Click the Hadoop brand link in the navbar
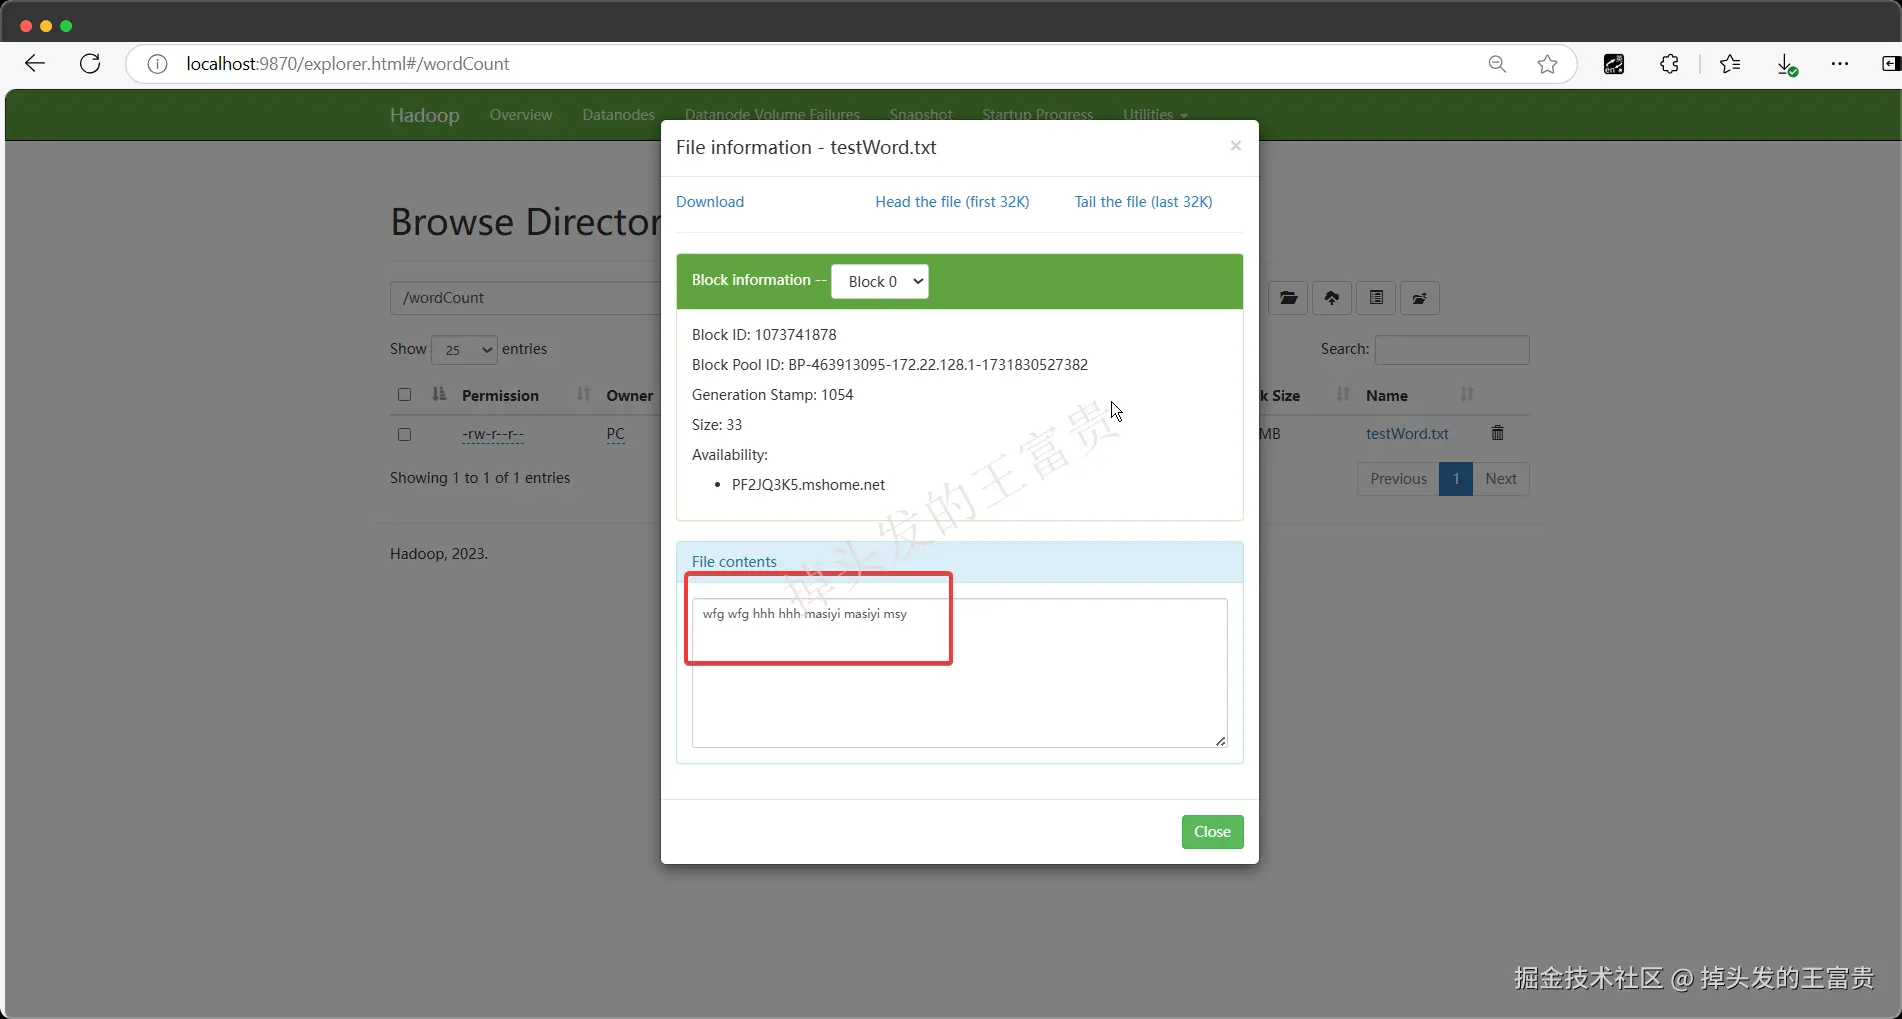The width and height of the screenshot is (1902, 1019). 425,115
